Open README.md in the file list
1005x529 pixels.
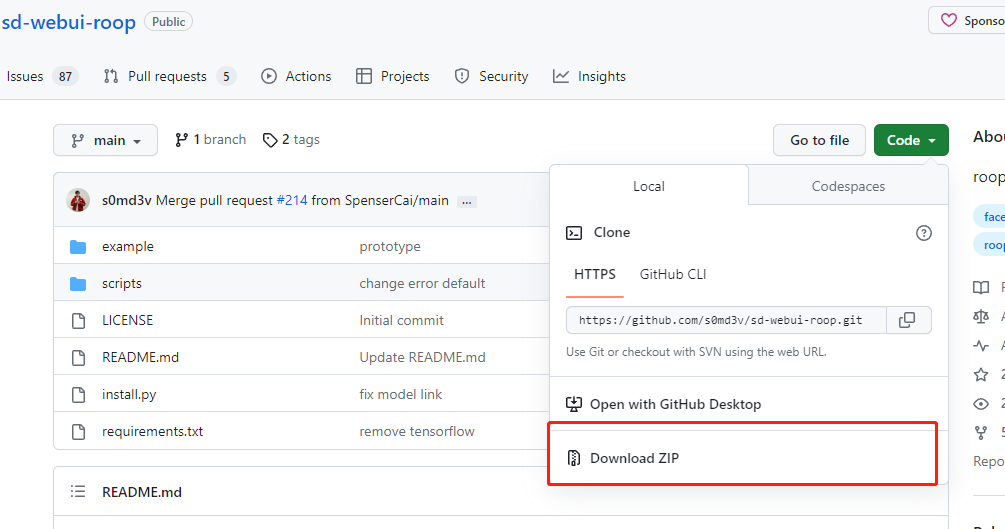point(140,357)
